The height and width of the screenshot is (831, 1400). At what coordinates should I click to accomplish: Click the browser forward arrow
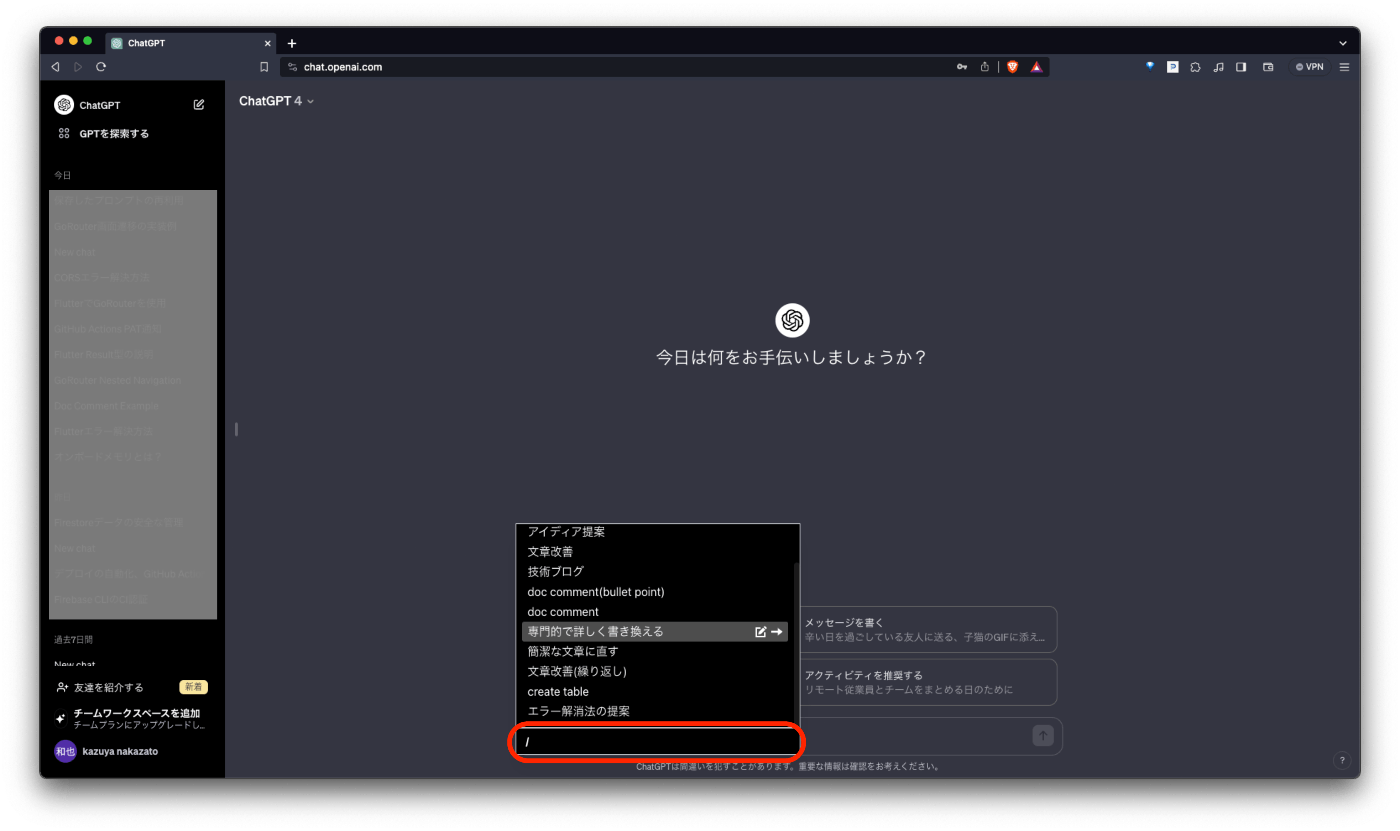pos(78,67)
